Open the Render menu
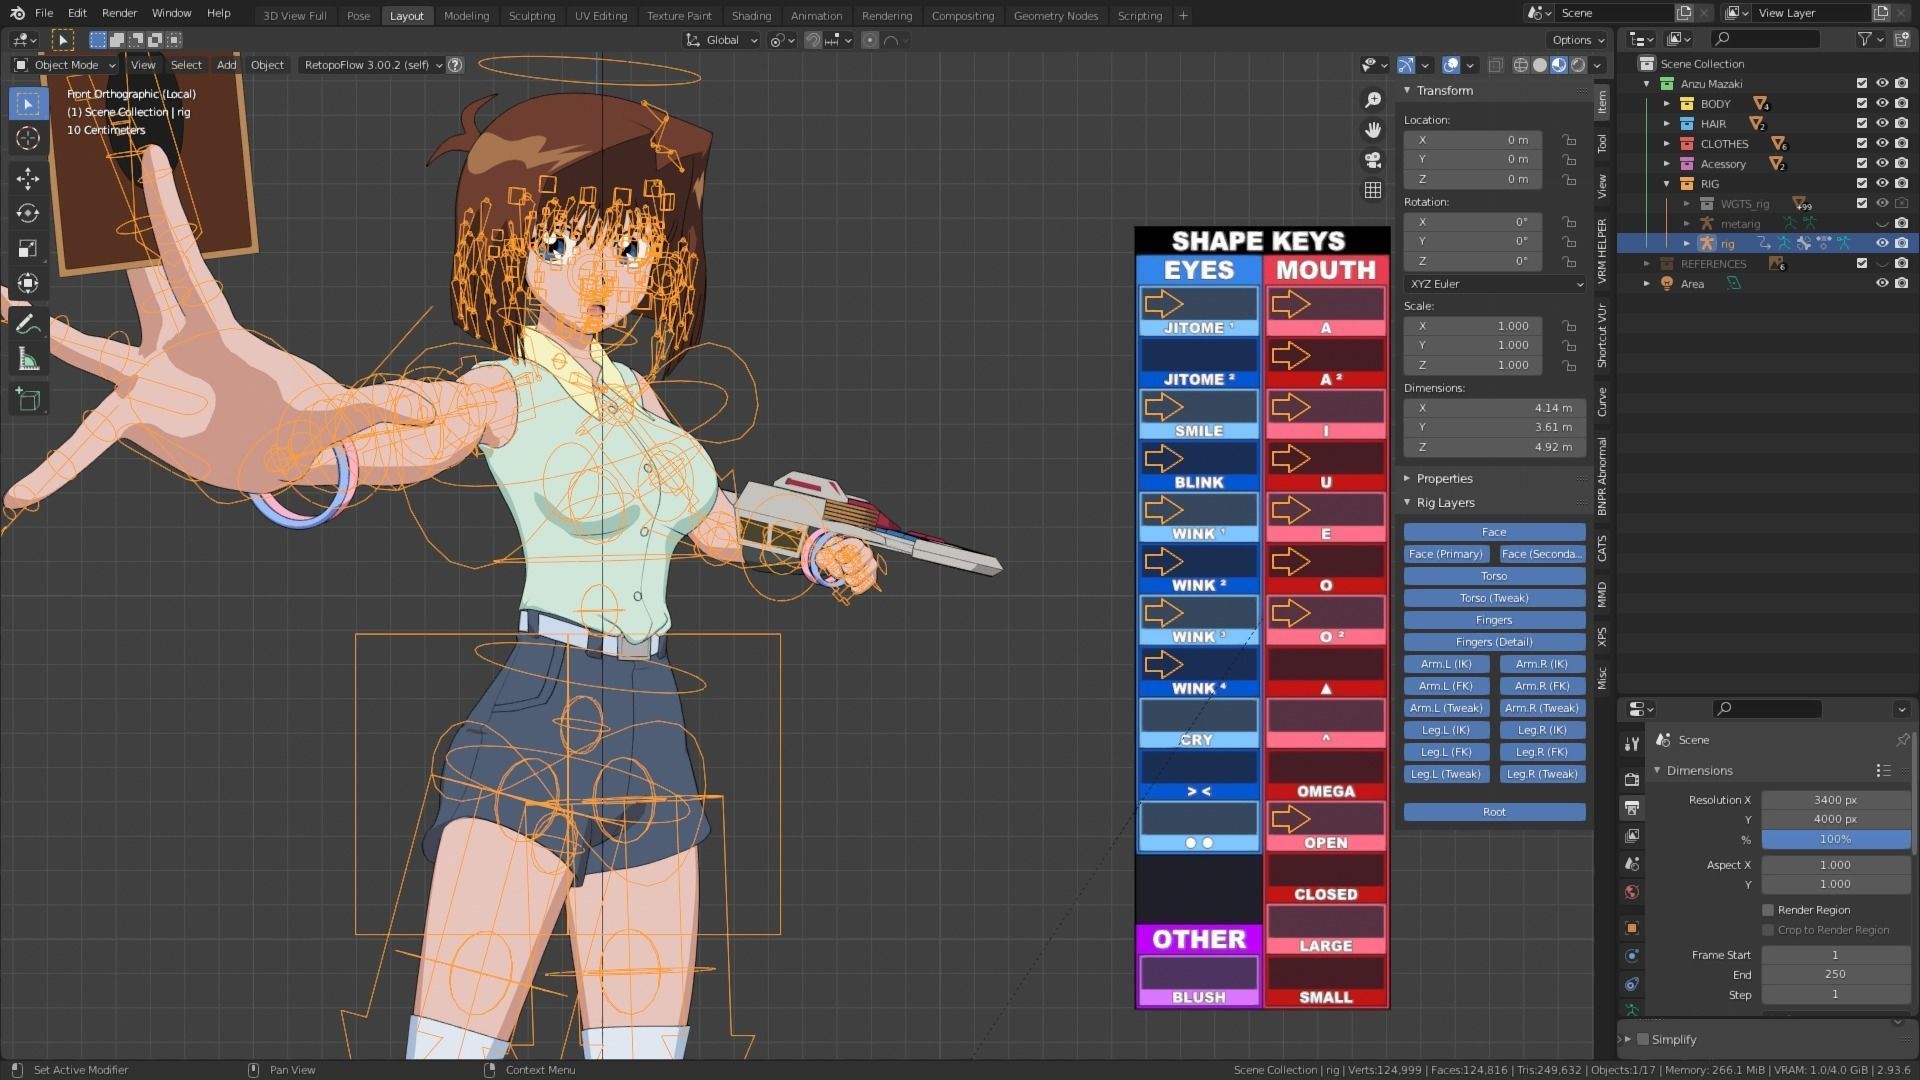This screenshot has width=1920, height=1080. [119, 14]
